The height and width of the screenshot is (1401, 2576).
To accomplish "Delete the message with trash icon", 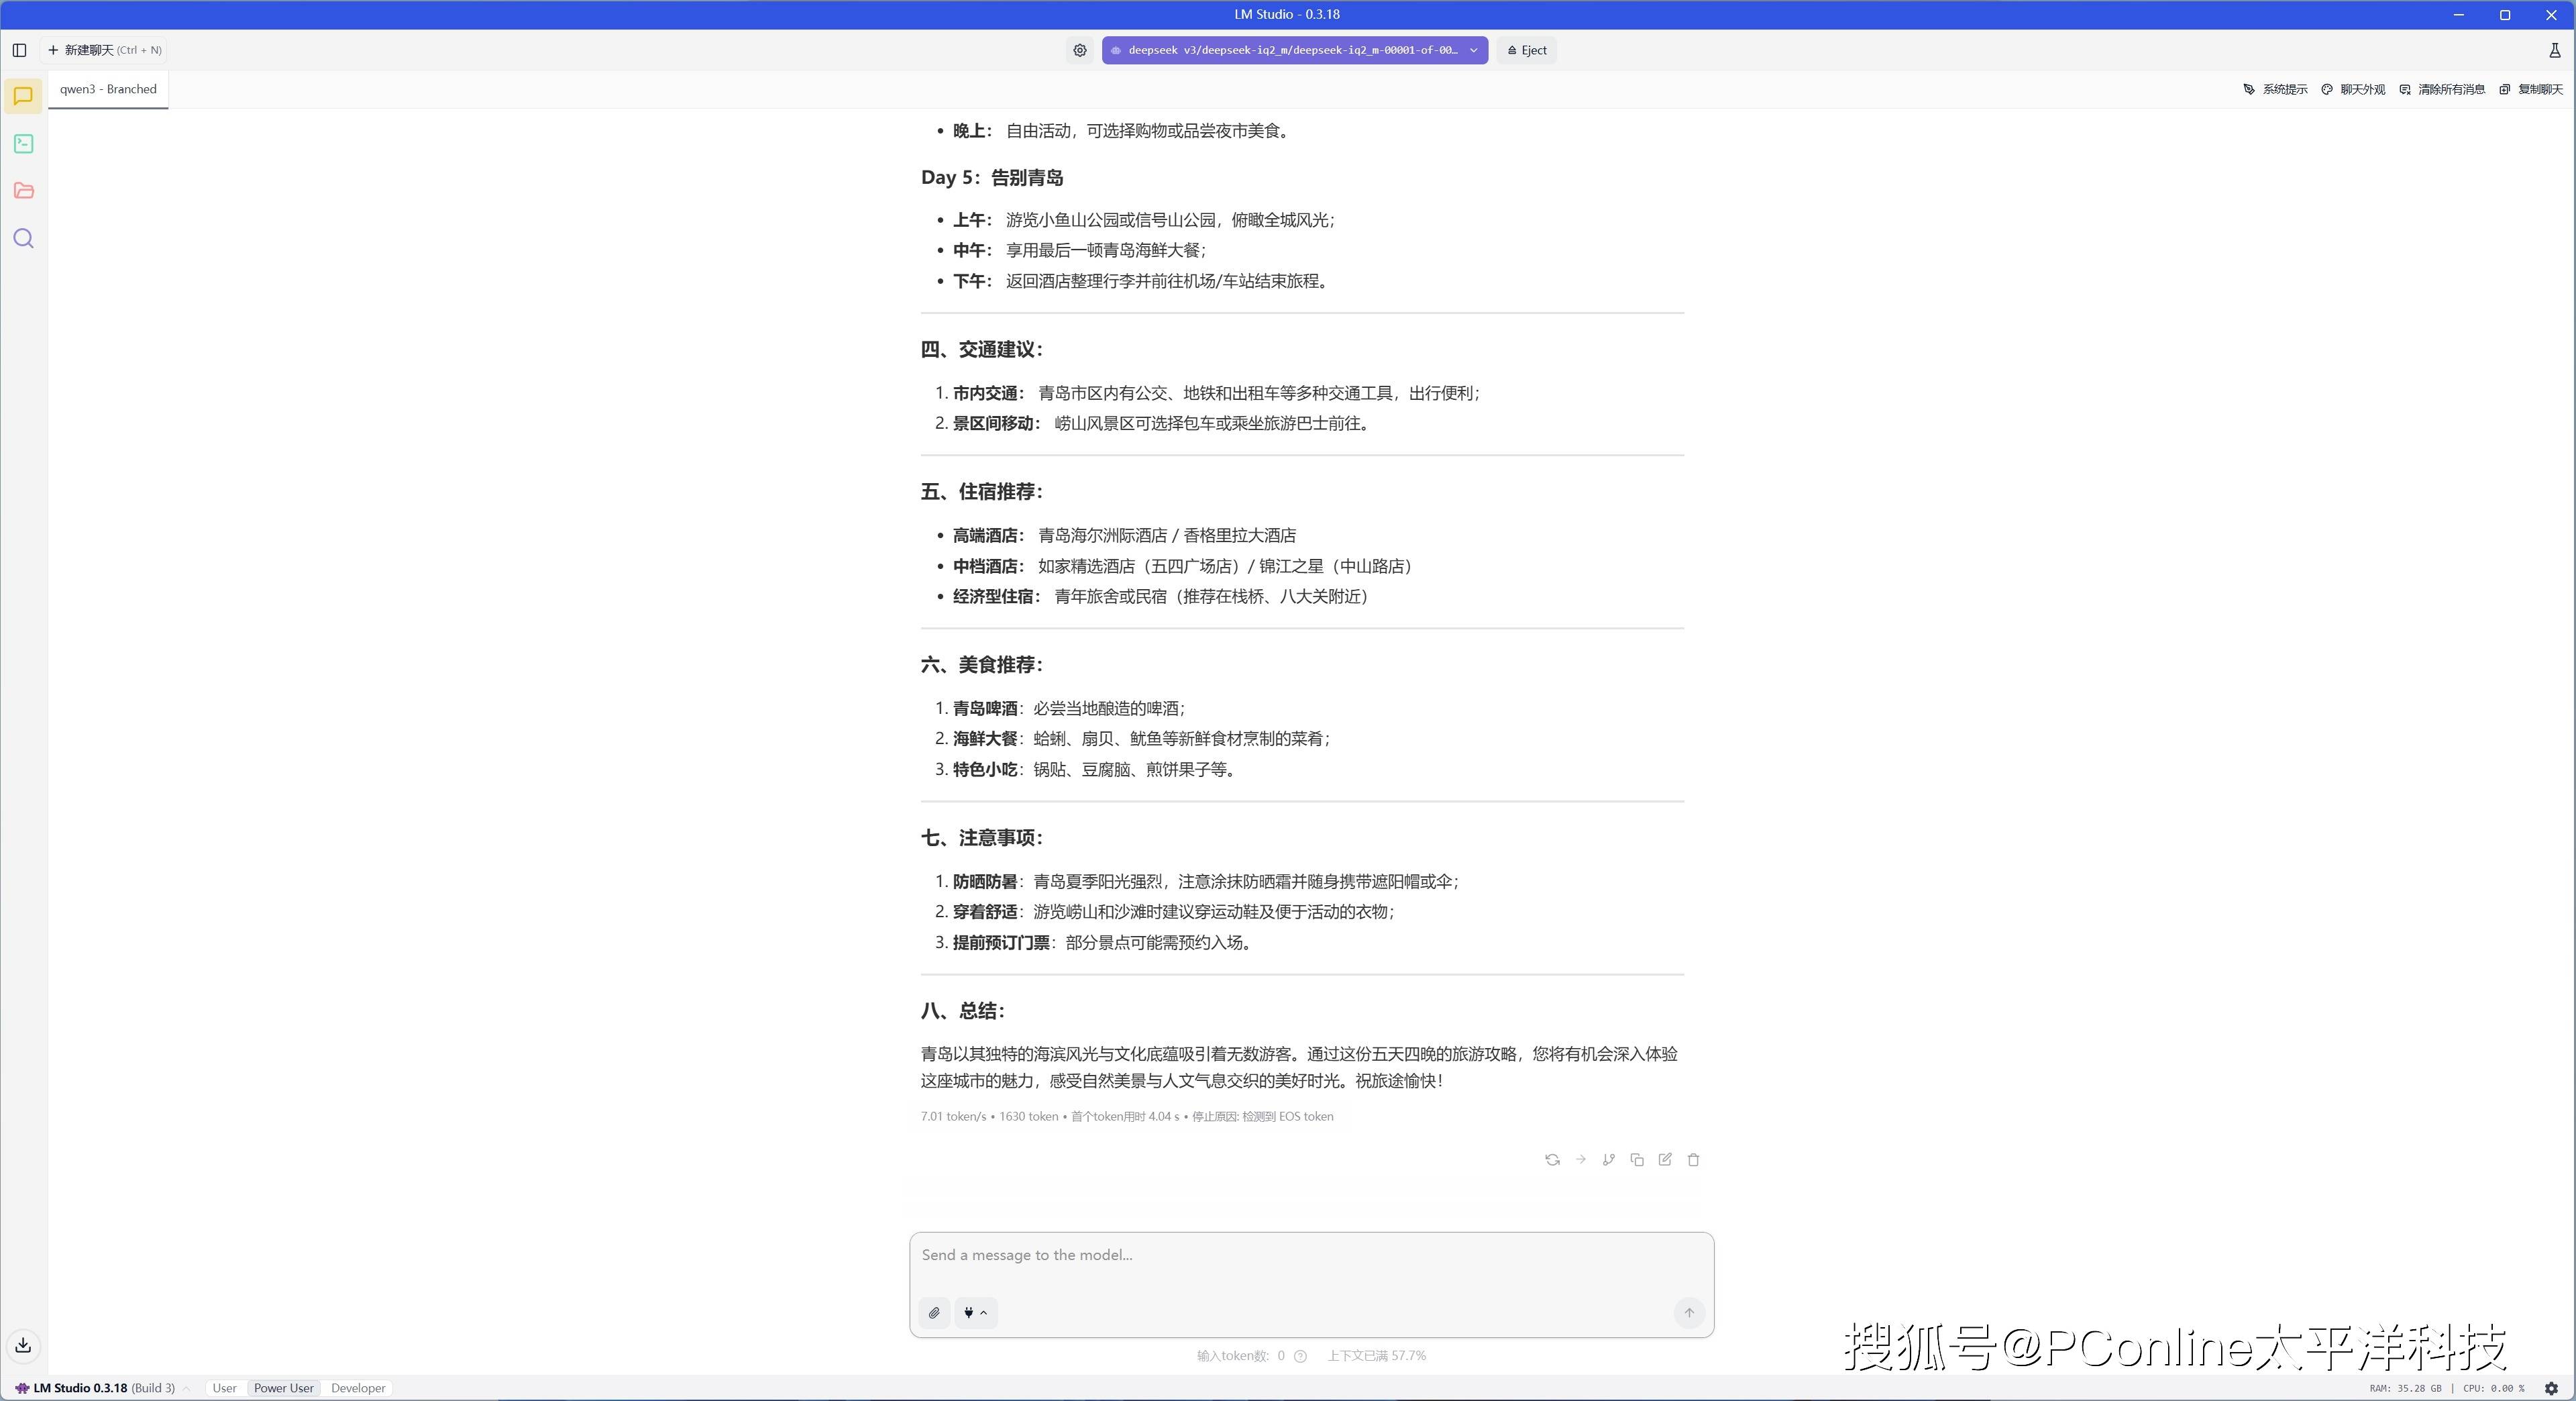I will [1693, 1160].
